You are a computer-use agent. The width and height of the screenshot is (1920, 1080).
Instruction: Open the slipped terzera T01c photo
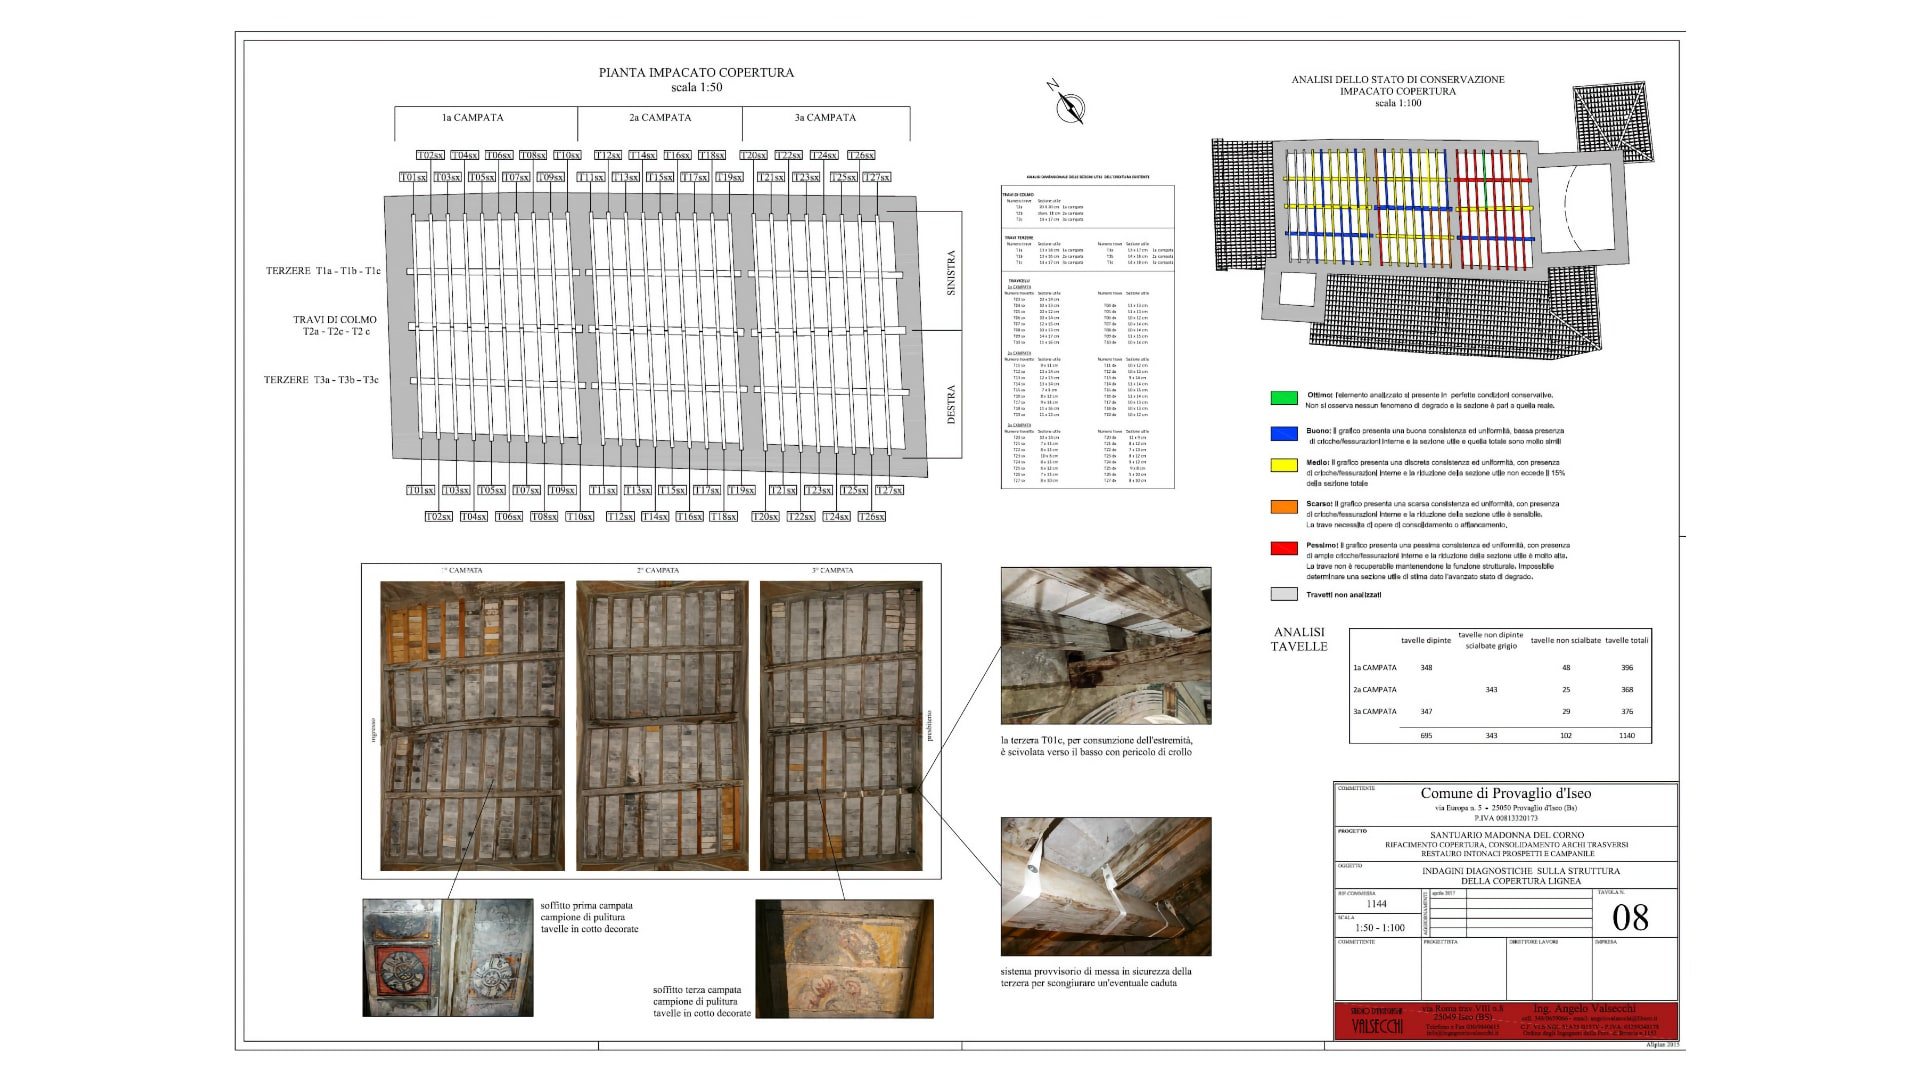(x=1106, y=646)
